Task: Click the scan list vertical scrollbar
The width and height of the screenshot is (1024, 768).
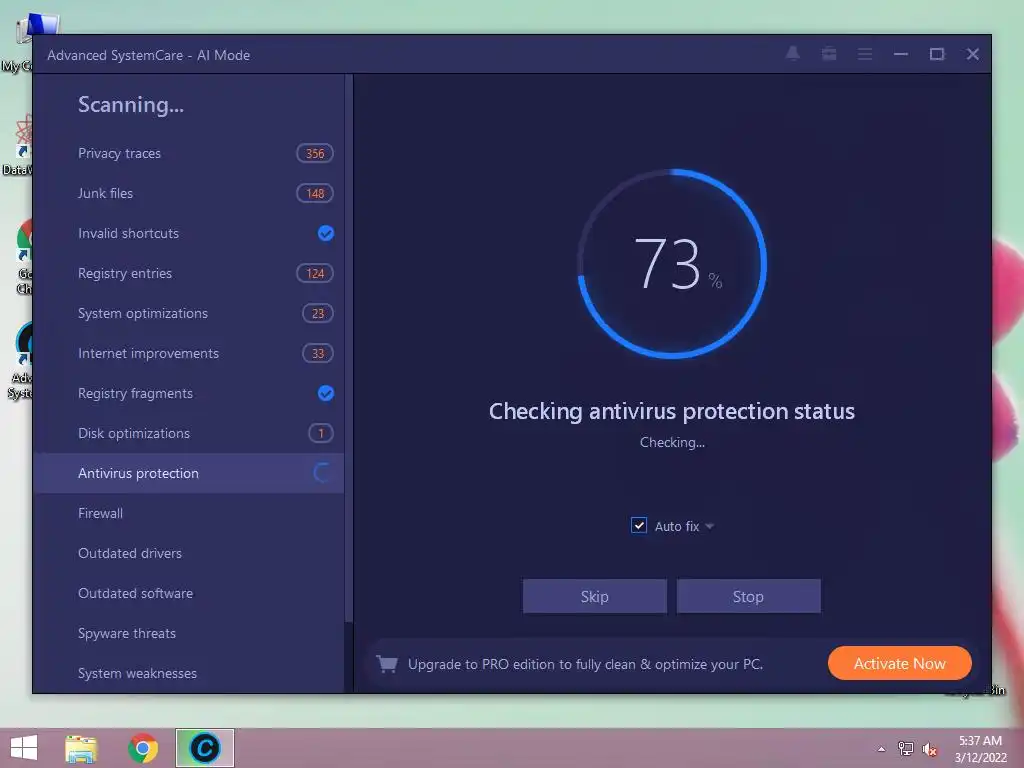Action: tap(349, 348)
